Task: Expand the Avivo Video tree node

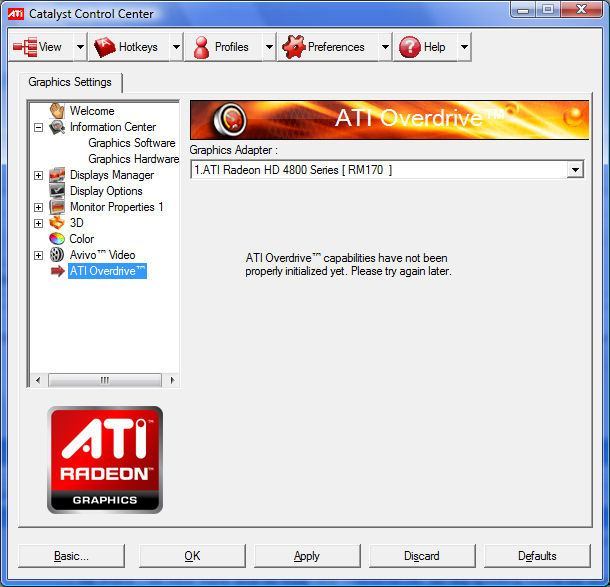Action: tap(38, 255)
